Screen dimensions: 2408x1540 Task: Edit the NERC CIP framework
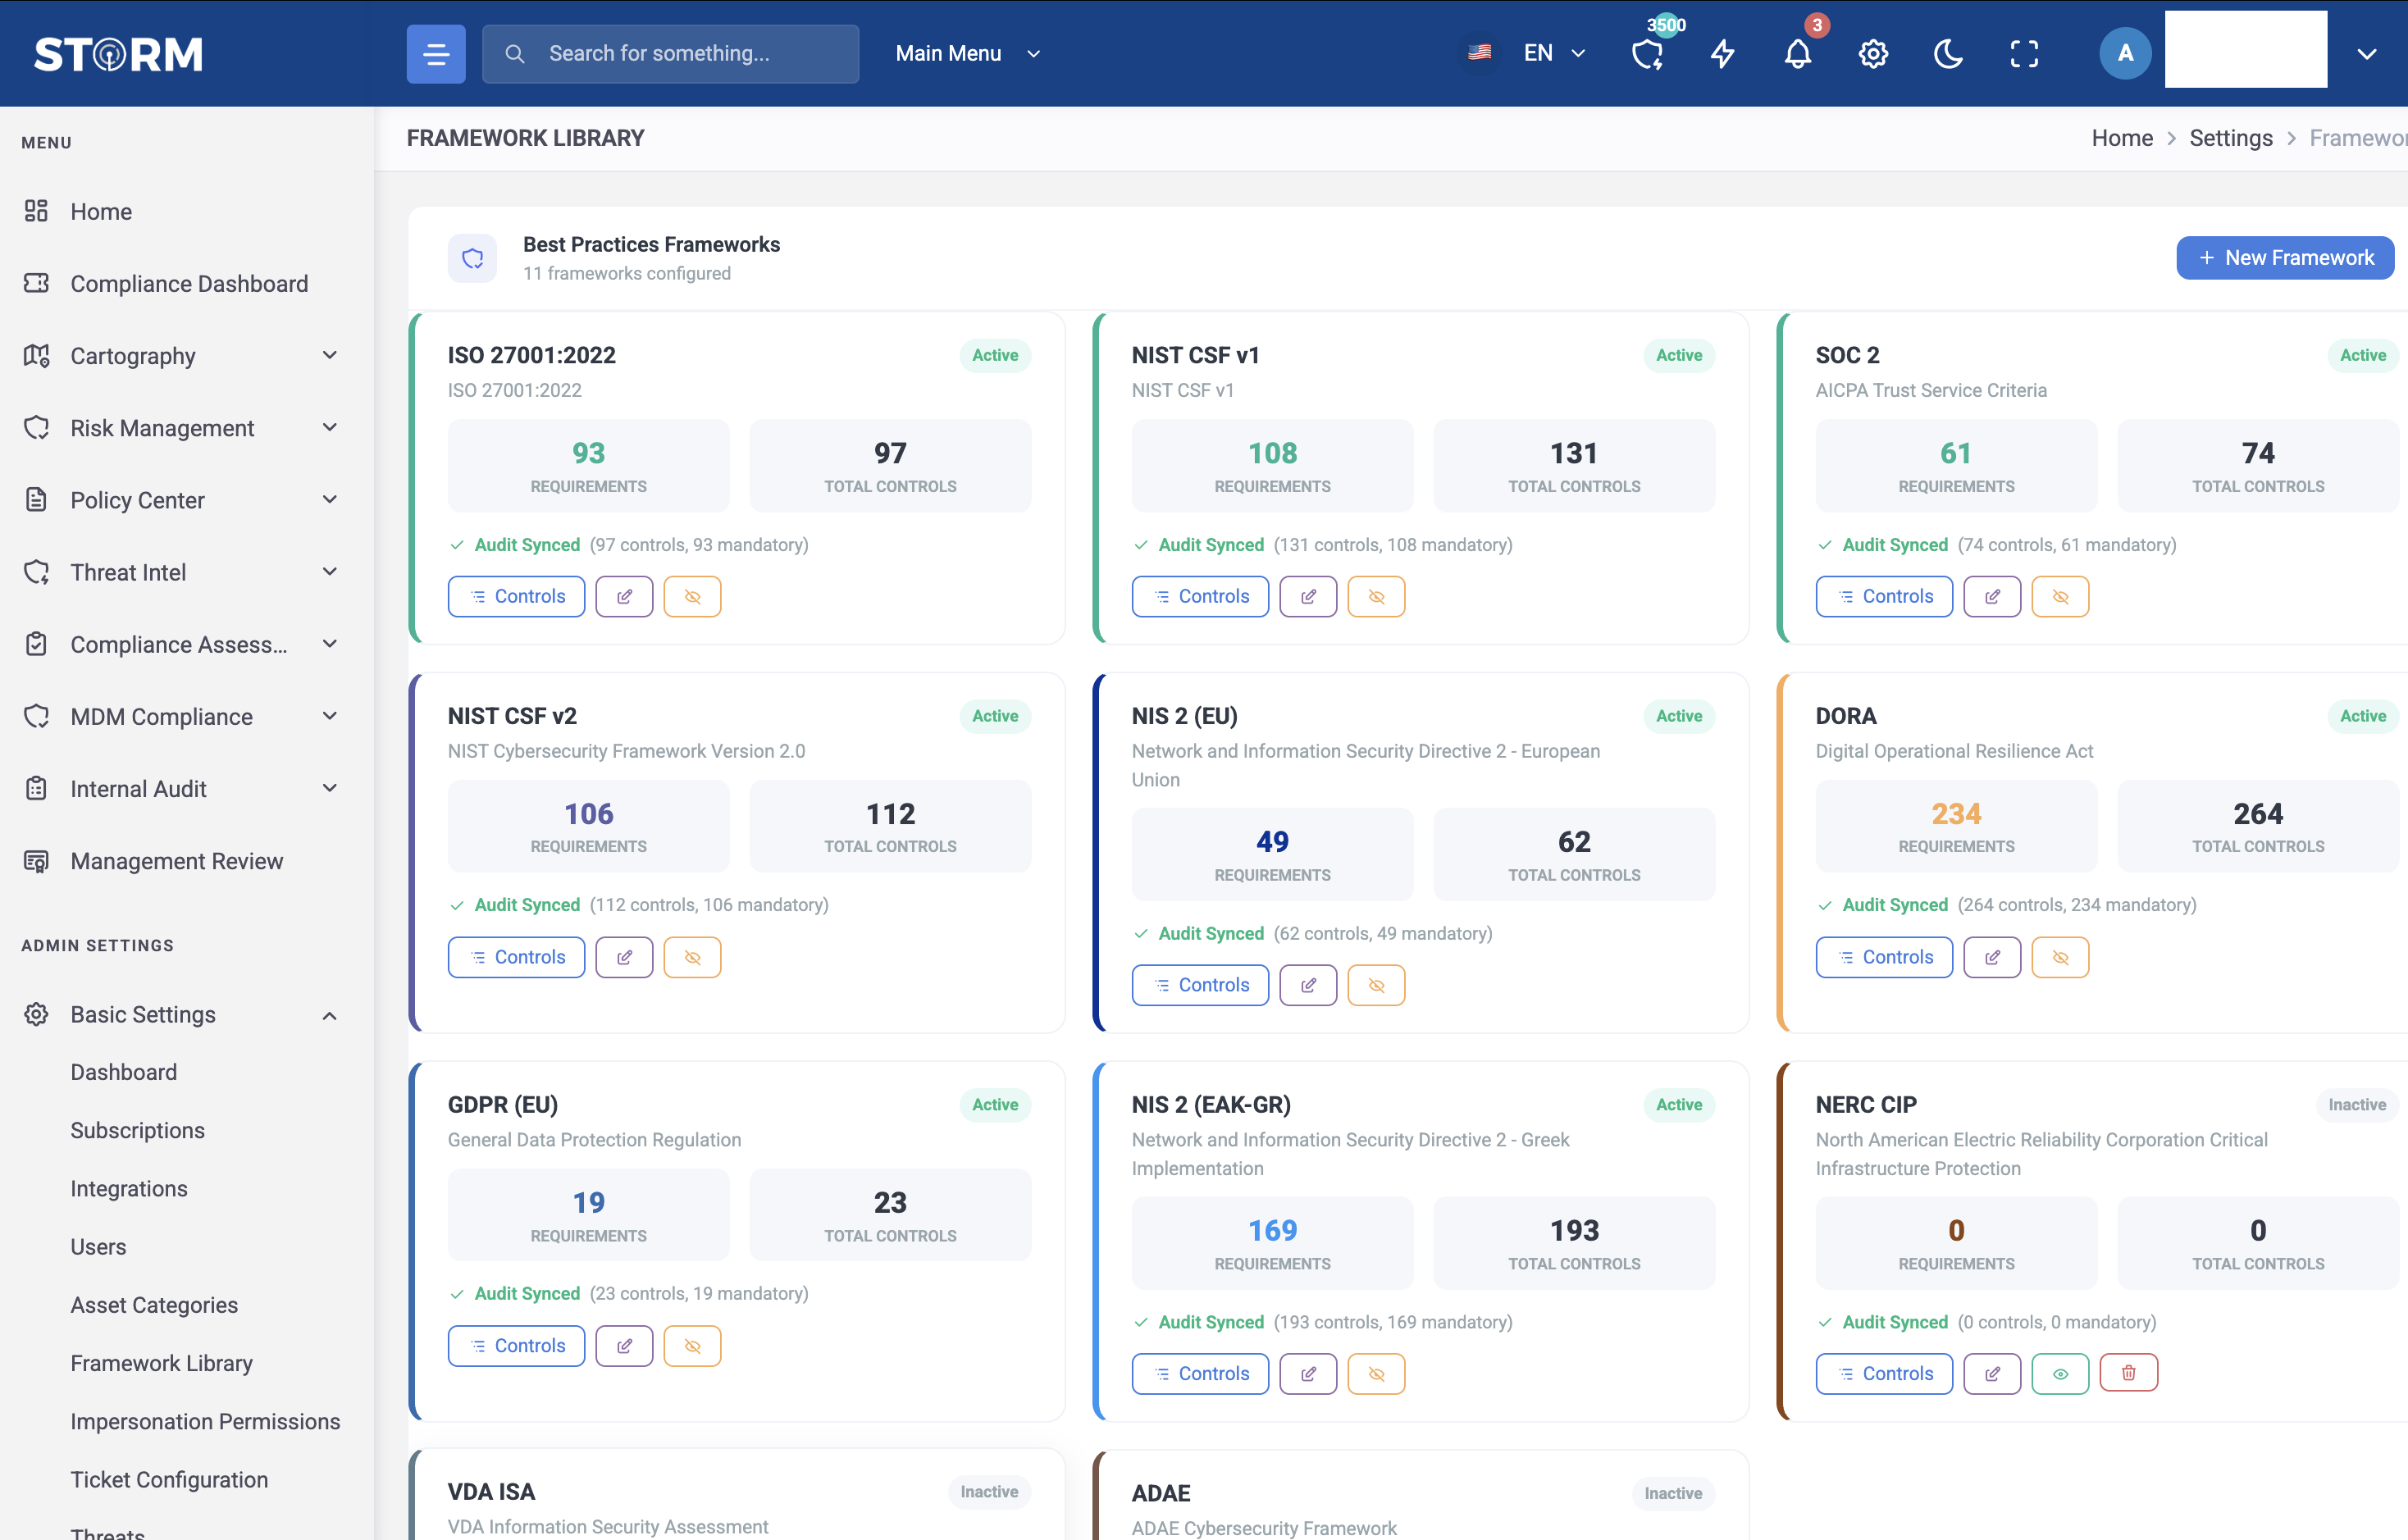1992,1373
